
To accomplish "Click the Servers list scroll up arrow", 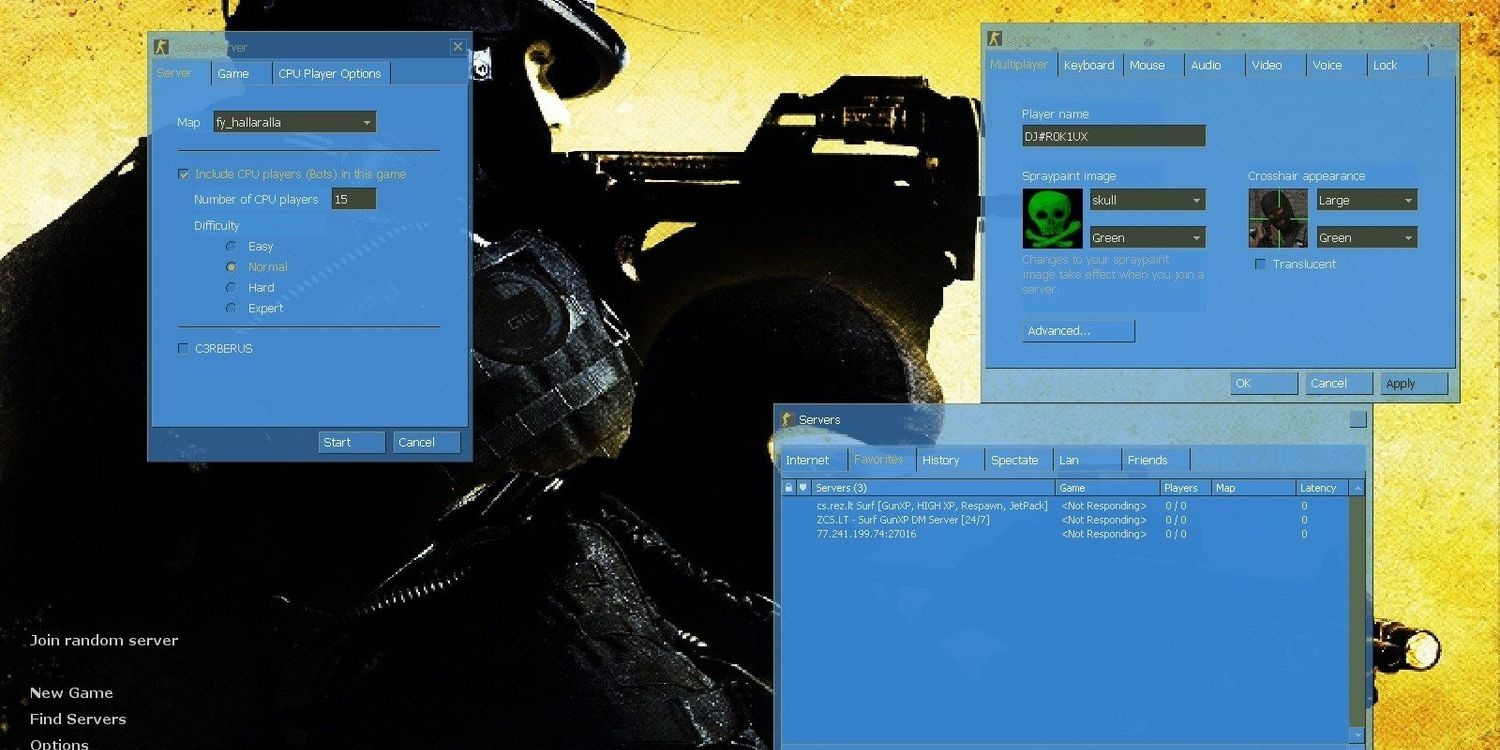I will tap(1357, 488).
